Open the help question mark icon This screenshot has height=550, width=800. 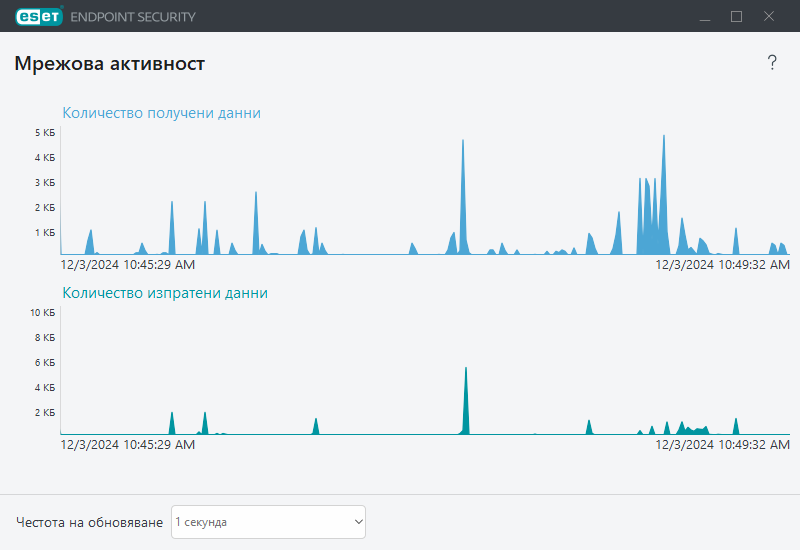coord(772,63)
